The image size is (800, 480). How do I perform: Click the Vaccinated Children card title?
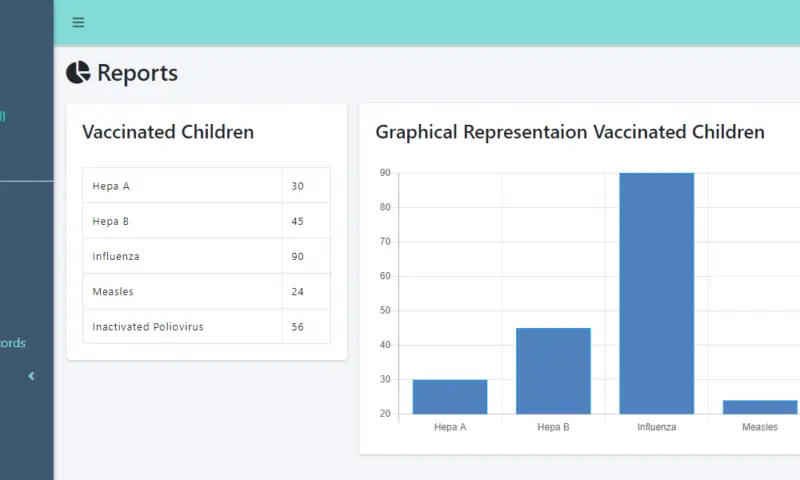point(168,132)
